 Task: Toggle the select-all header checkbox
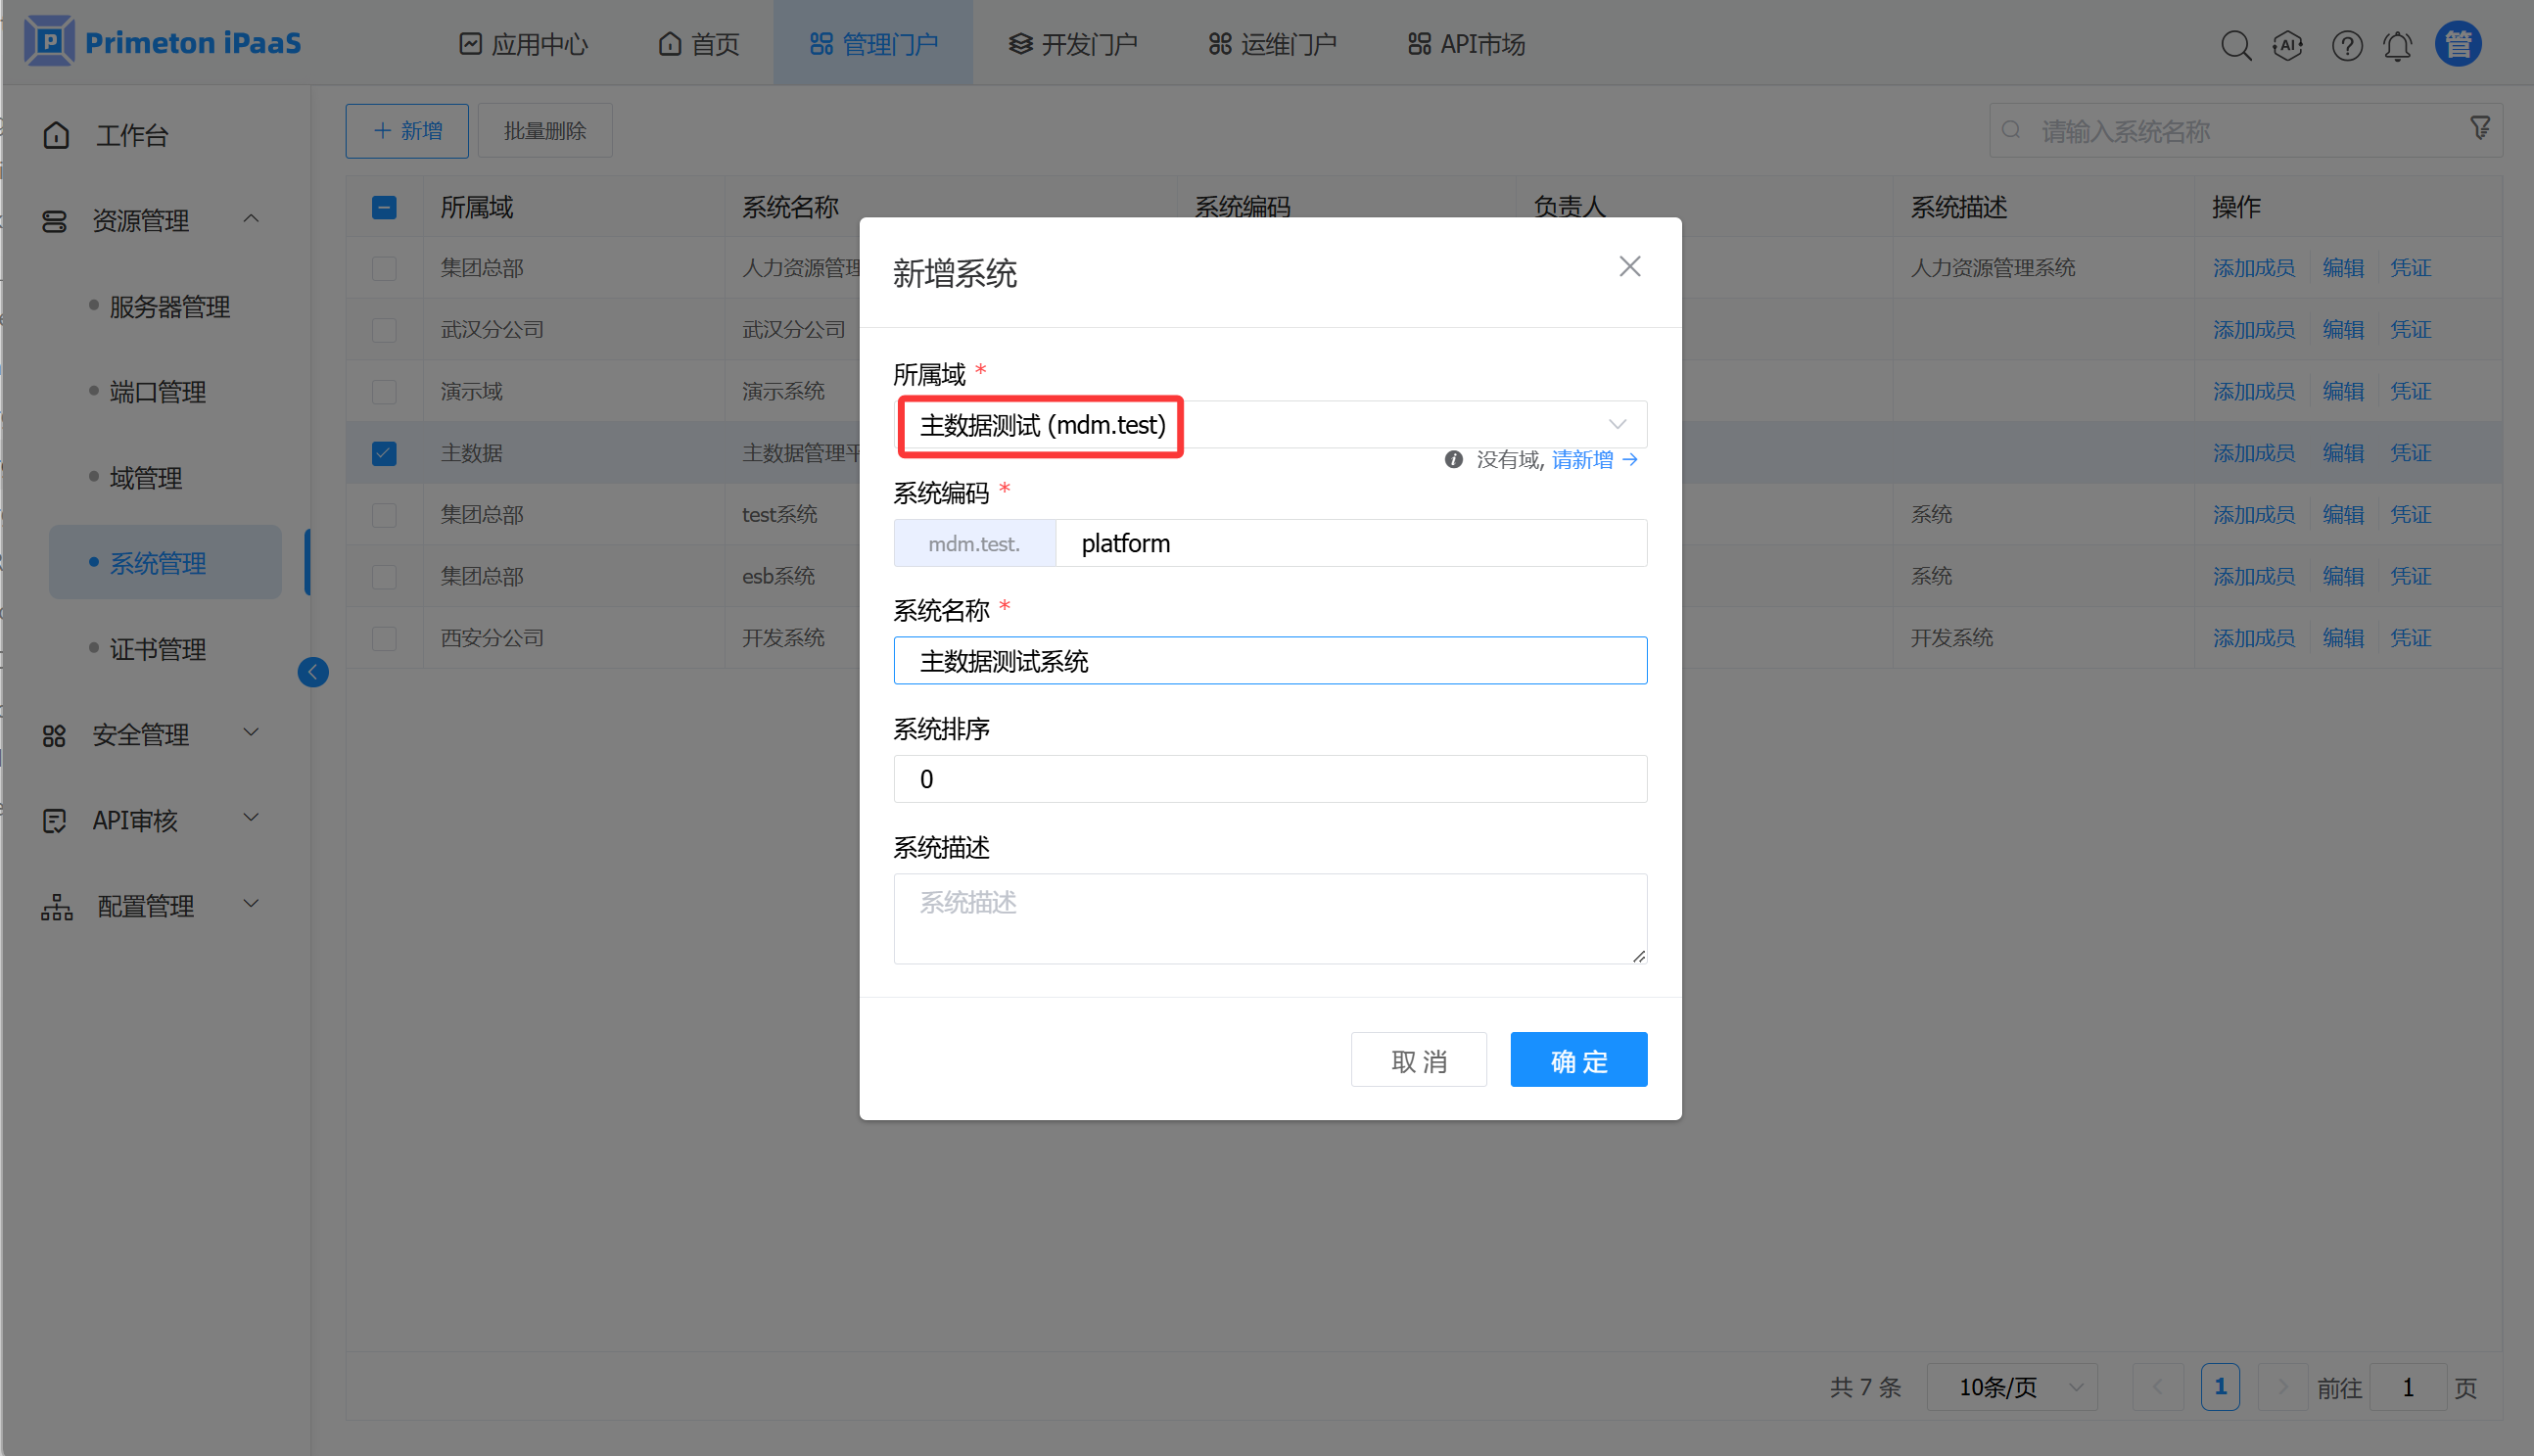pos(384,207)
